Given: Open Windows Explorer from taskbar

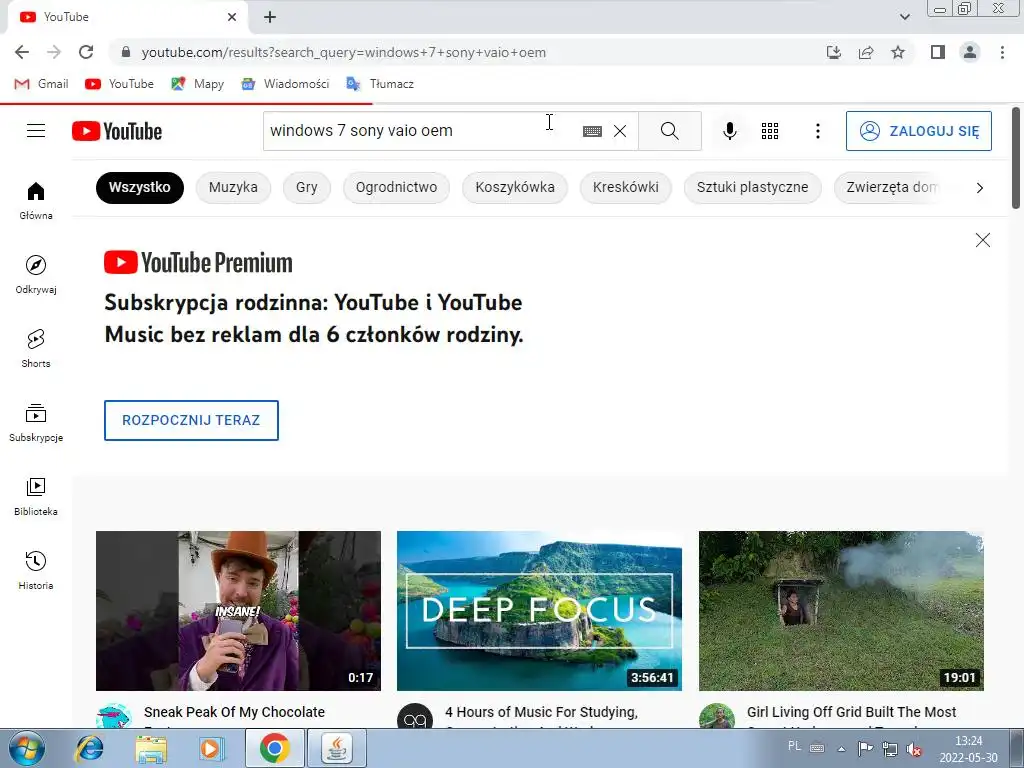Looking at the screenshot, I should tap(150, 748).
